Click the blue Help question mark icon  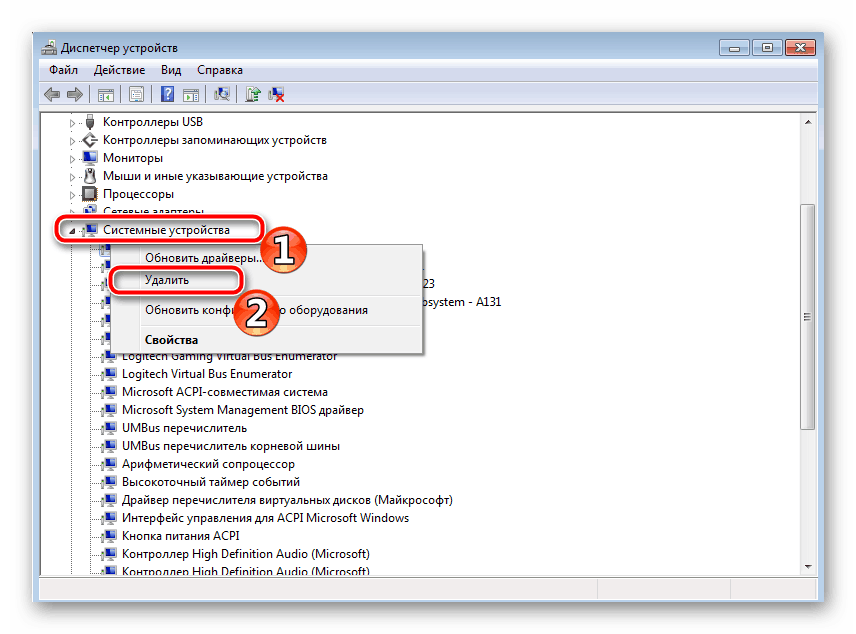(167, 94)
